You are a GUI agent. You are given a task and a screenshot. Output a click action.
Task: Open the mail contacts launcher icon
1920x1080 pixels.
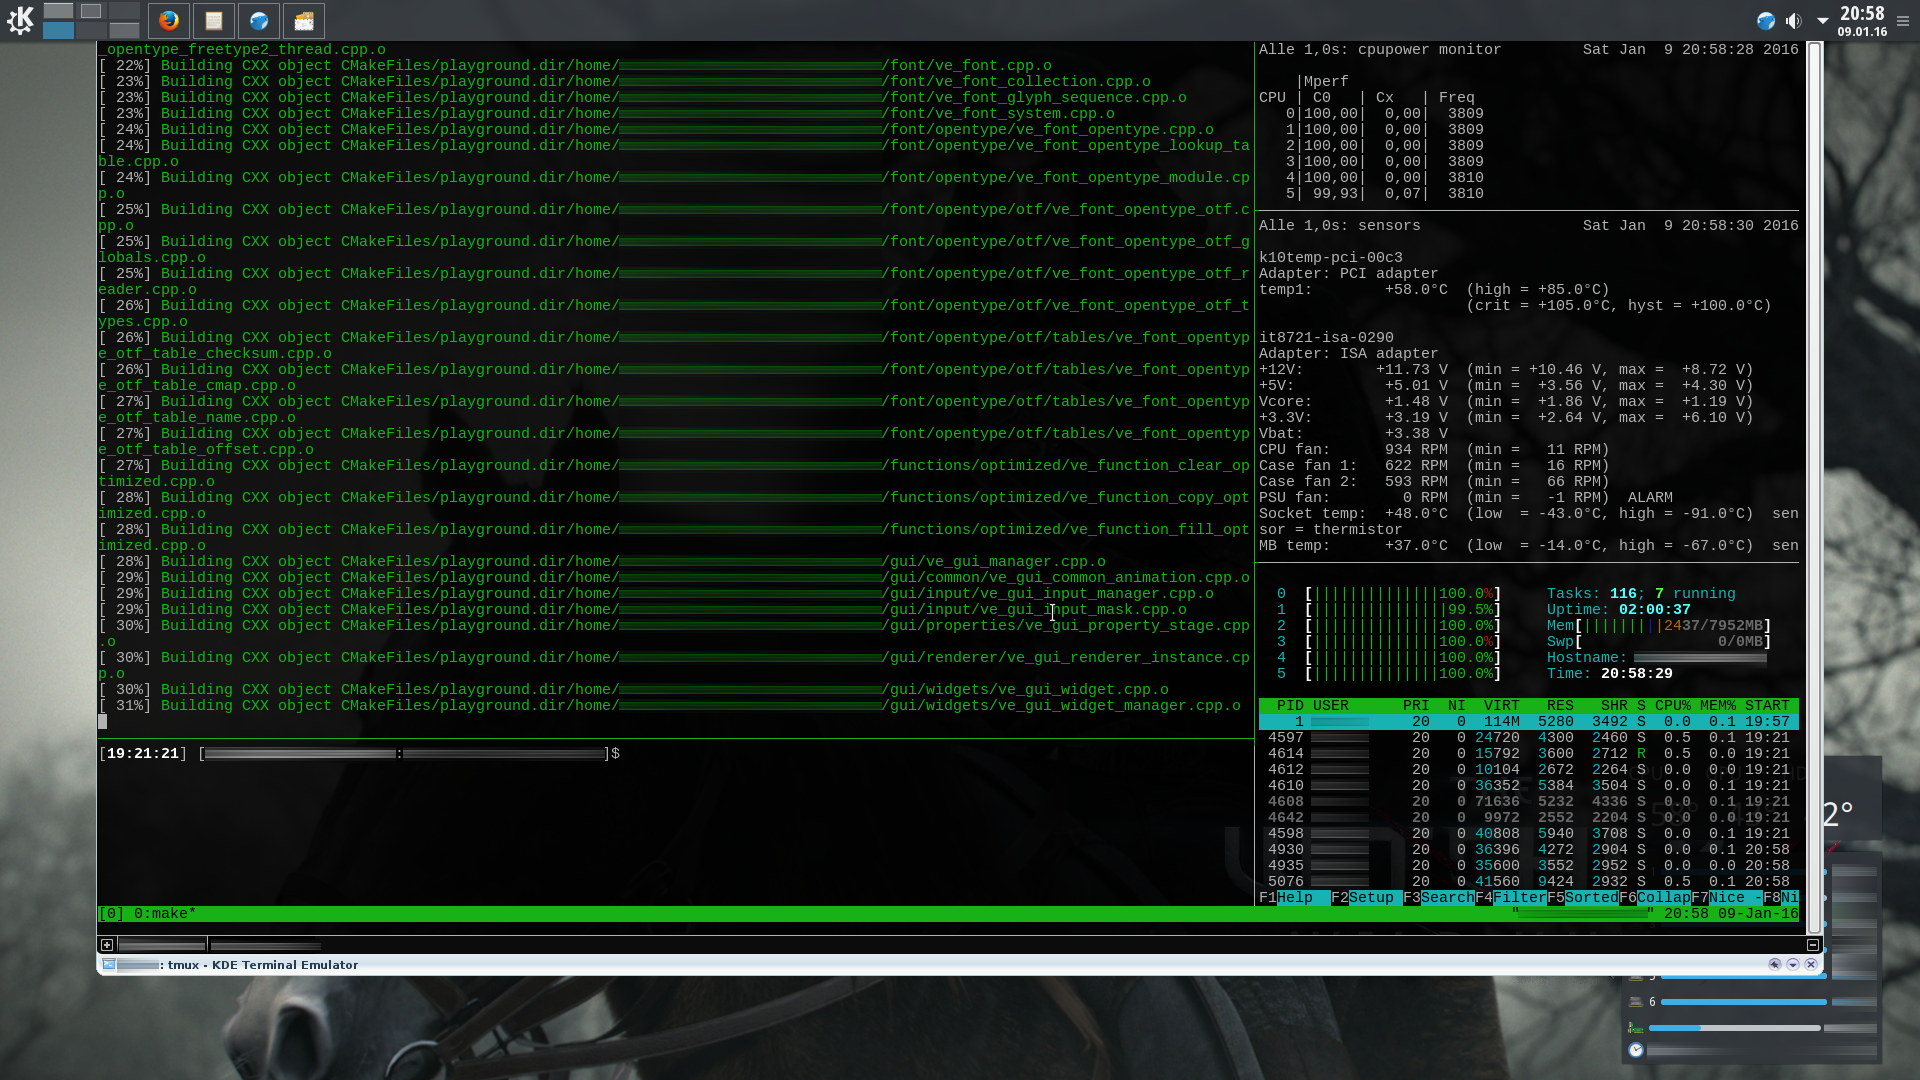(x=304, y=20)
